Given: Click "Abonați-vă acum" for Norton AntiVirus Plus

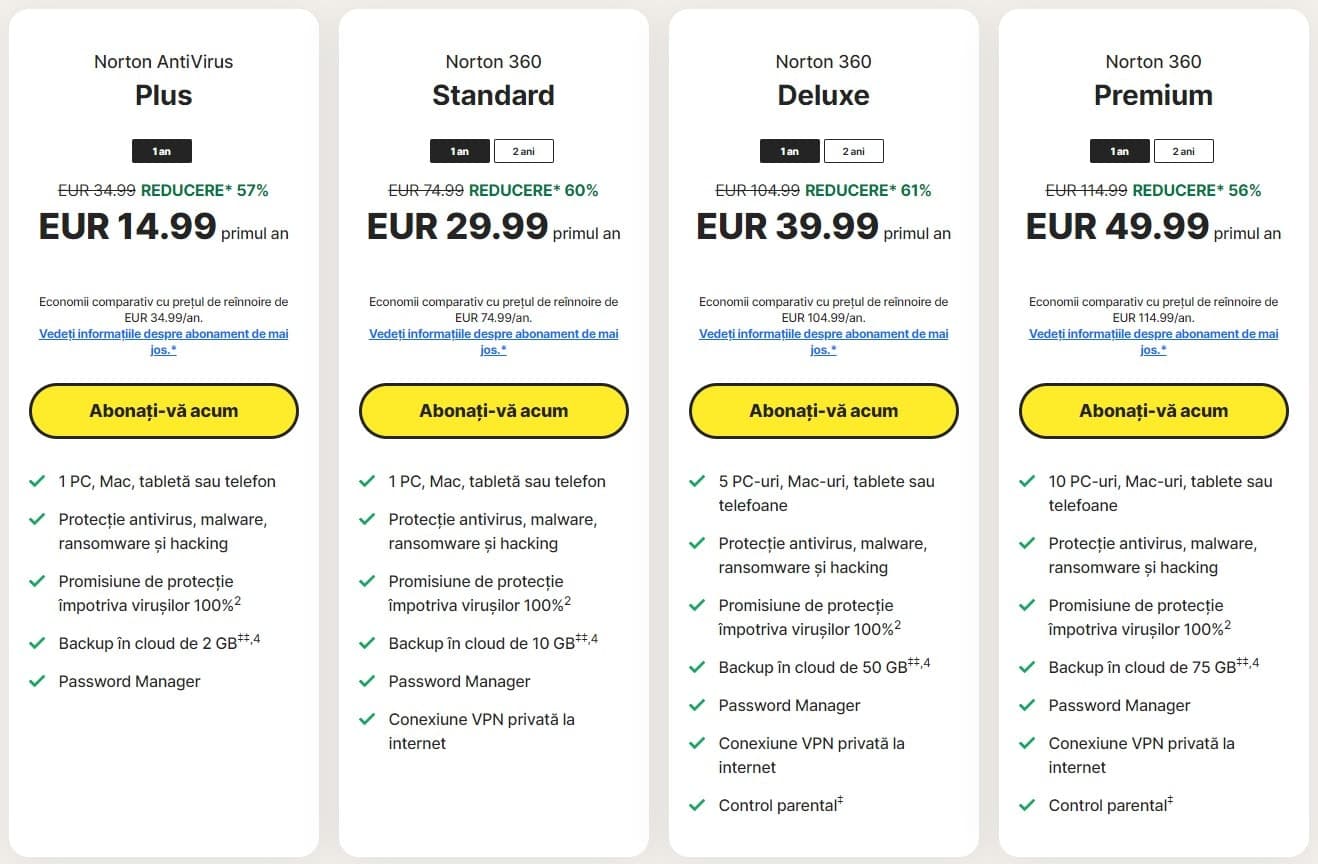Looking at the screenshot, I should click(x=163, y=411).
